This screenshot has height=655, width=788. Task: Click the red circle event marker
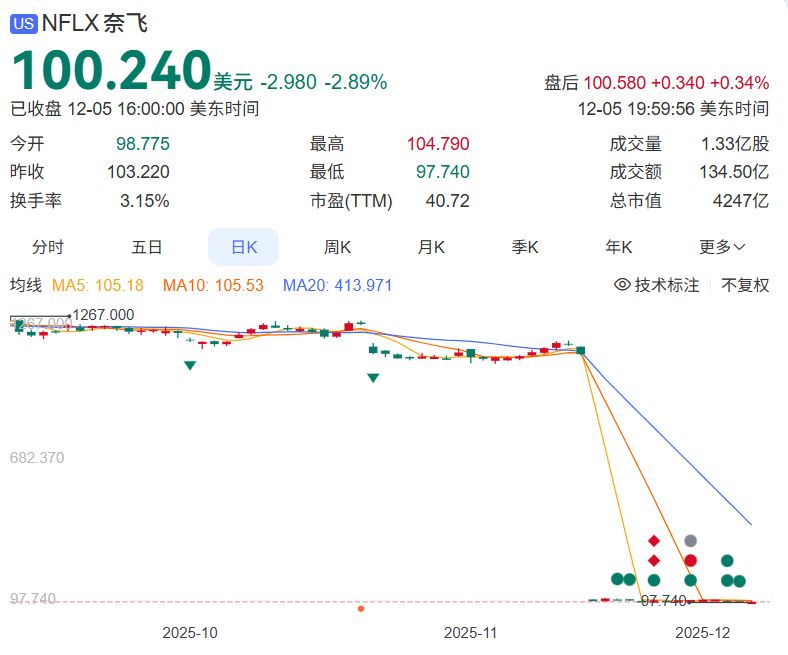click(x=690, y=561)
